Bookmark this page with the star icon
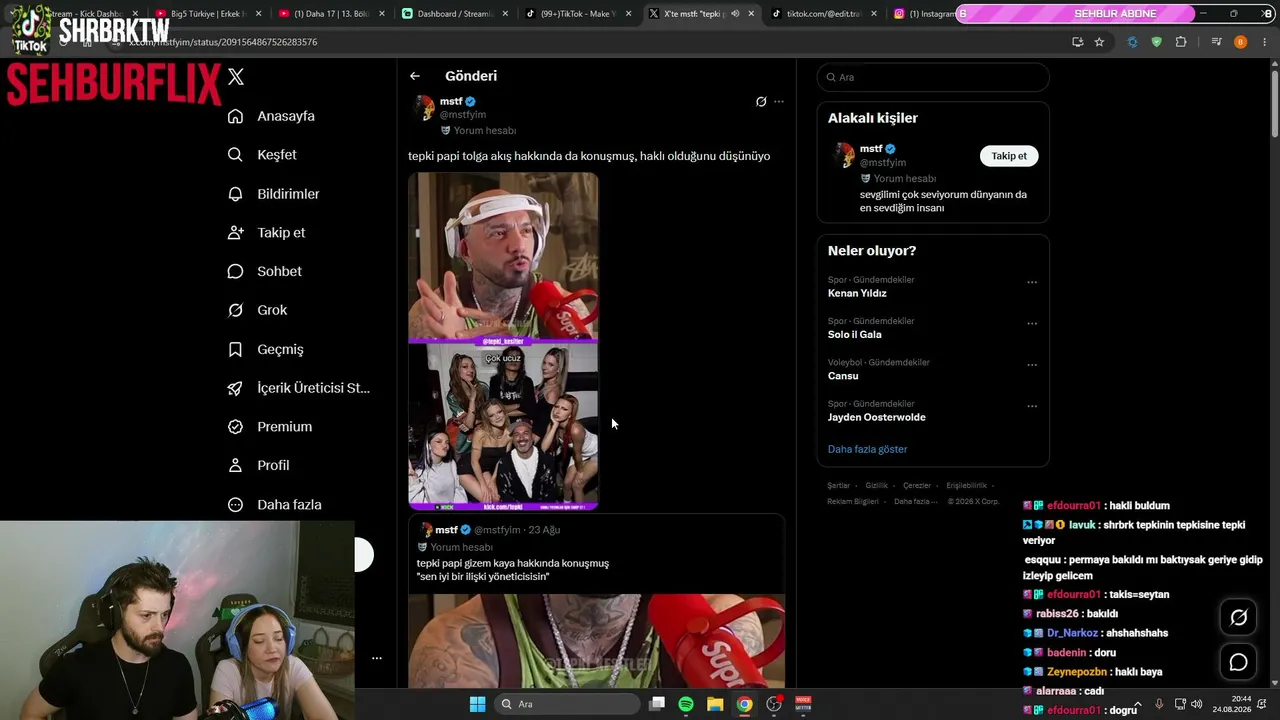 (x=1099, y=42)
